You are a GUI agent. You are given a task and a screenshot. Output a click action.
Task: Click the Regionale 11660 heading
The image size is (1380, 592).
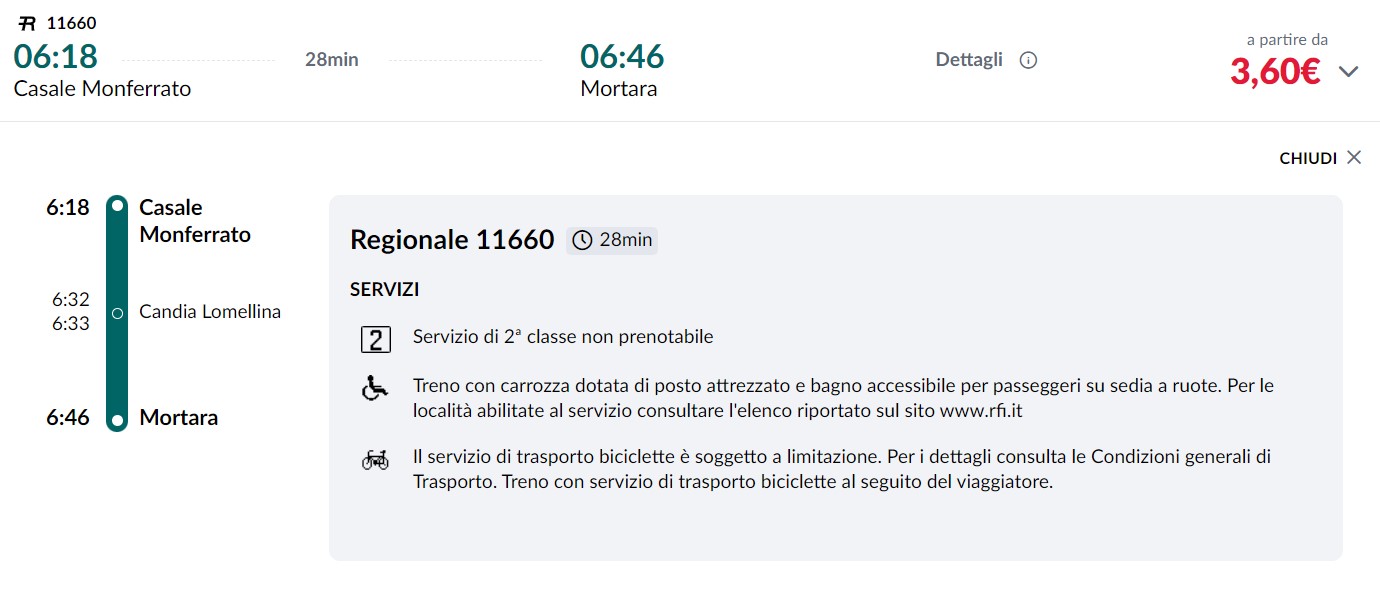click(452, 240)
